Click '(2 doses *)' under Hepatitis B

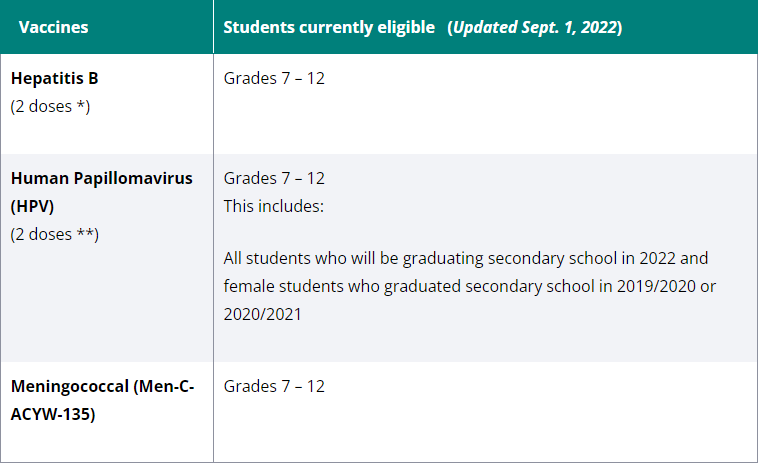50,106
